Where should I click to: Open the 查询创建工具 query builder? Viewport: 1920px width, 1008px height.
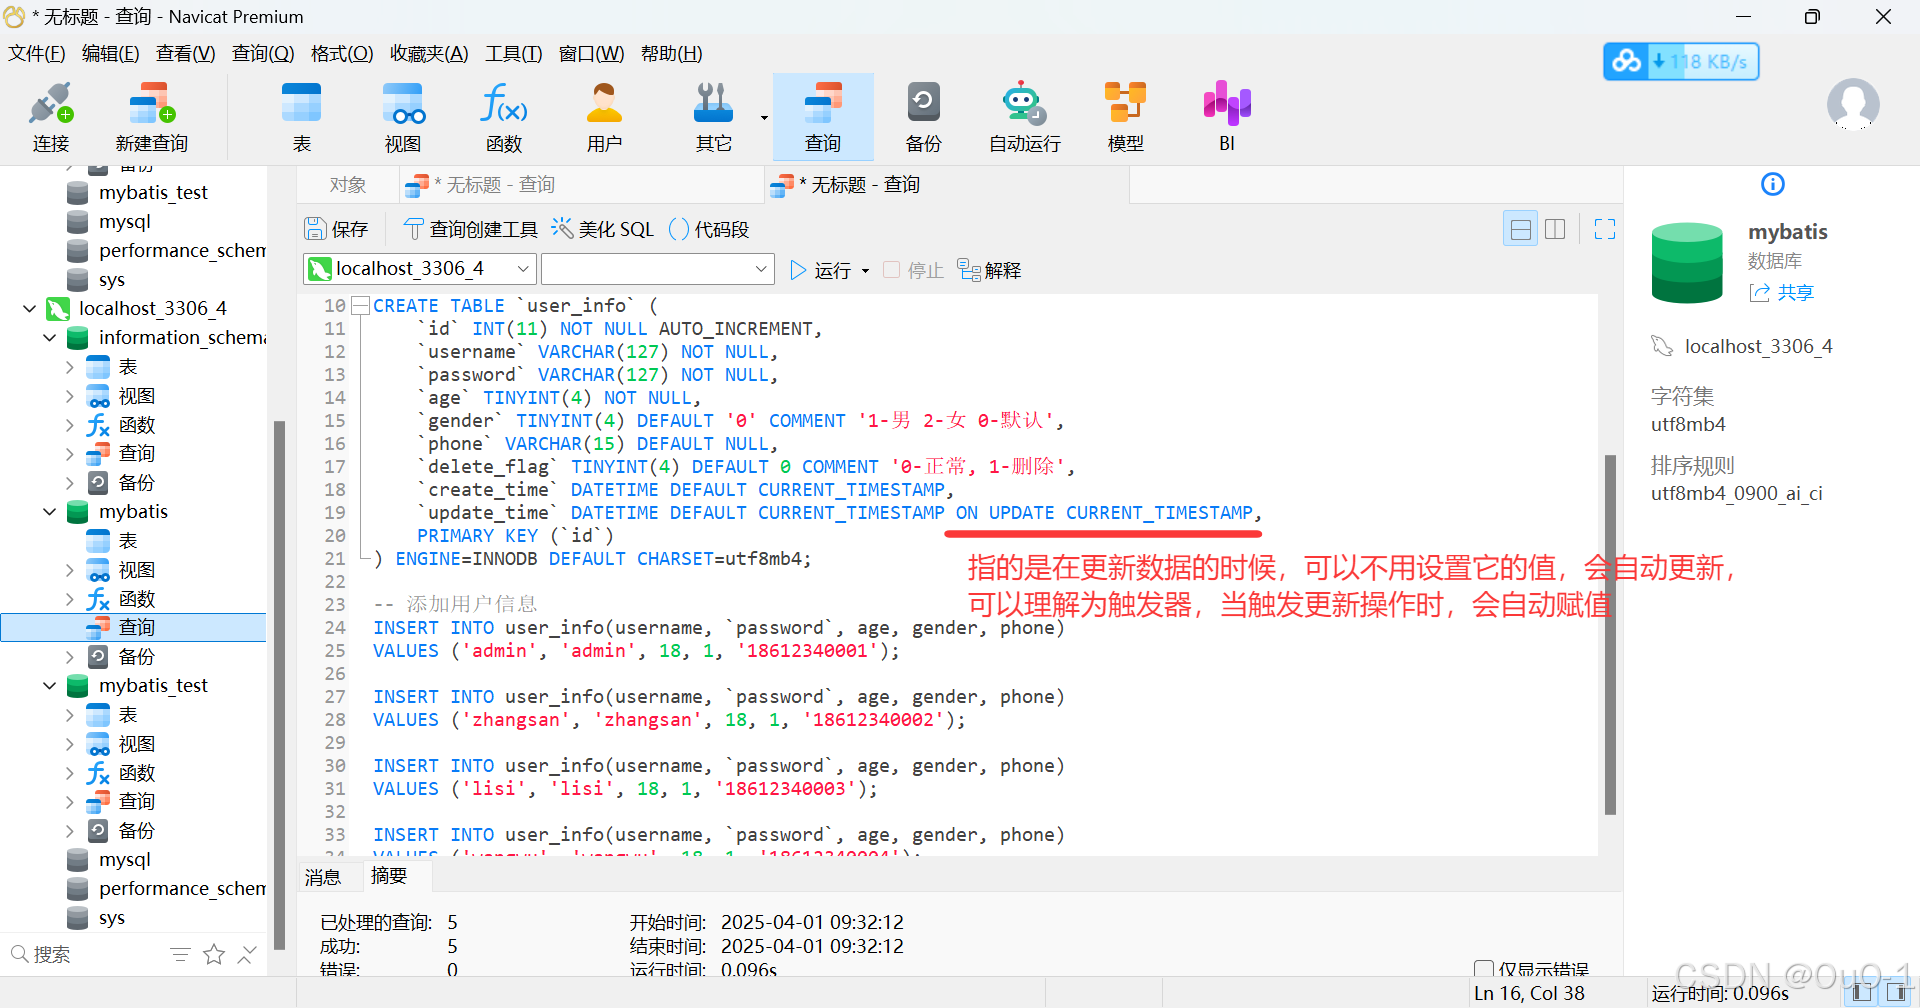coord(470,229)
